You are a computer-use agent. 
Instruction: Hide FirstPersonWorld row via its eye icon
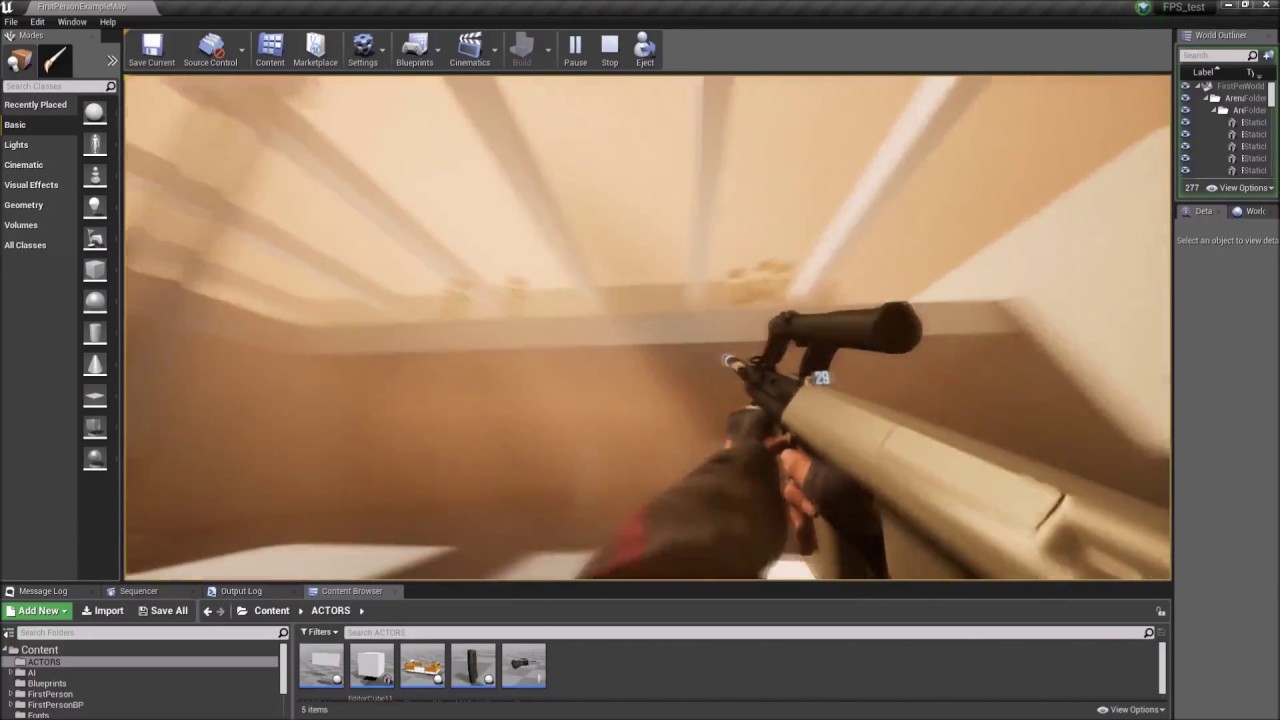[1185, 86]
